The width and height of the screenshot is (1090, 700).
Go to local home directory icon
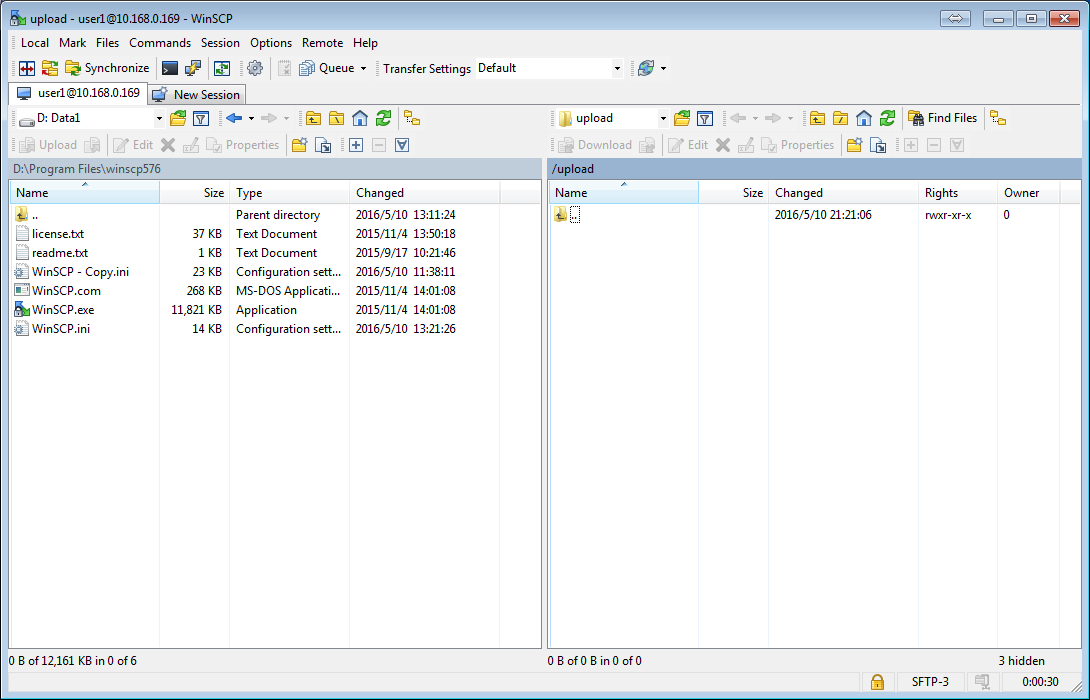(x=360, y=118)
